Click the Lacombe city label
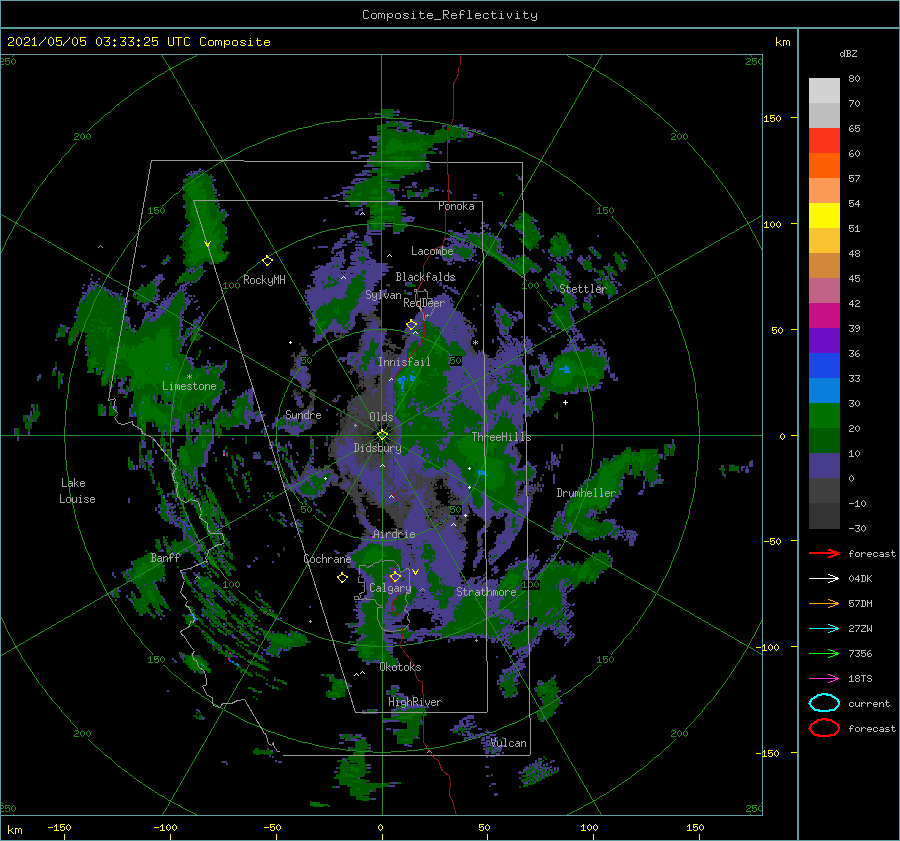 click(x=432, y=251)
